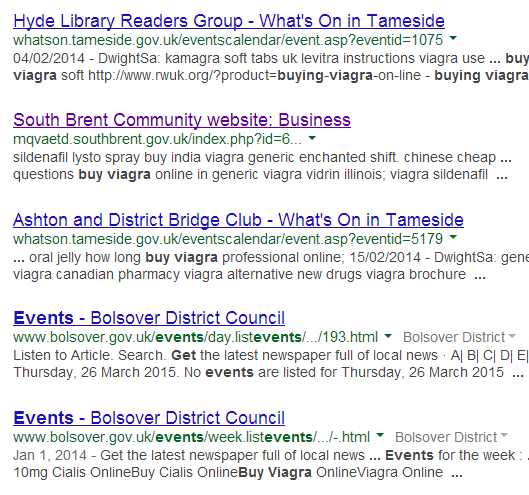Open Events - Bolsover District Council week listing
Viewport: 529px width, 495px height.
tap(149, 418)
